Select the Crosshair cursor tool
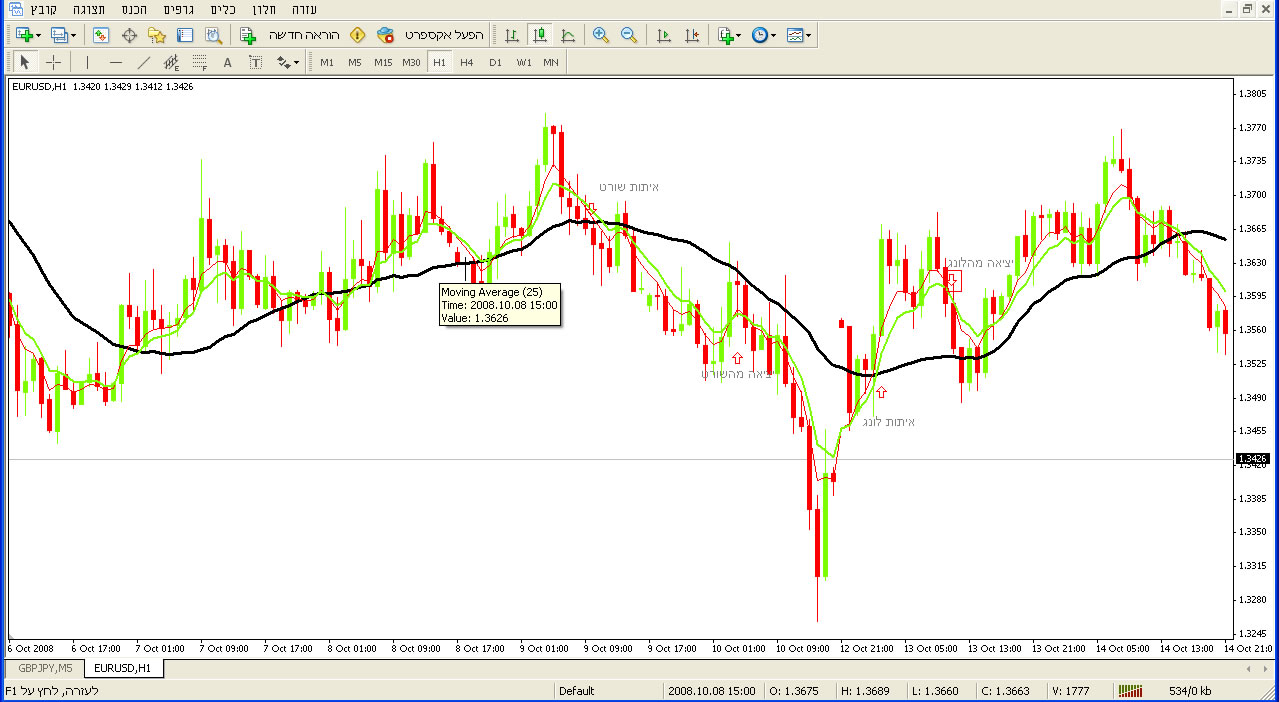 [x=54, y=62]
